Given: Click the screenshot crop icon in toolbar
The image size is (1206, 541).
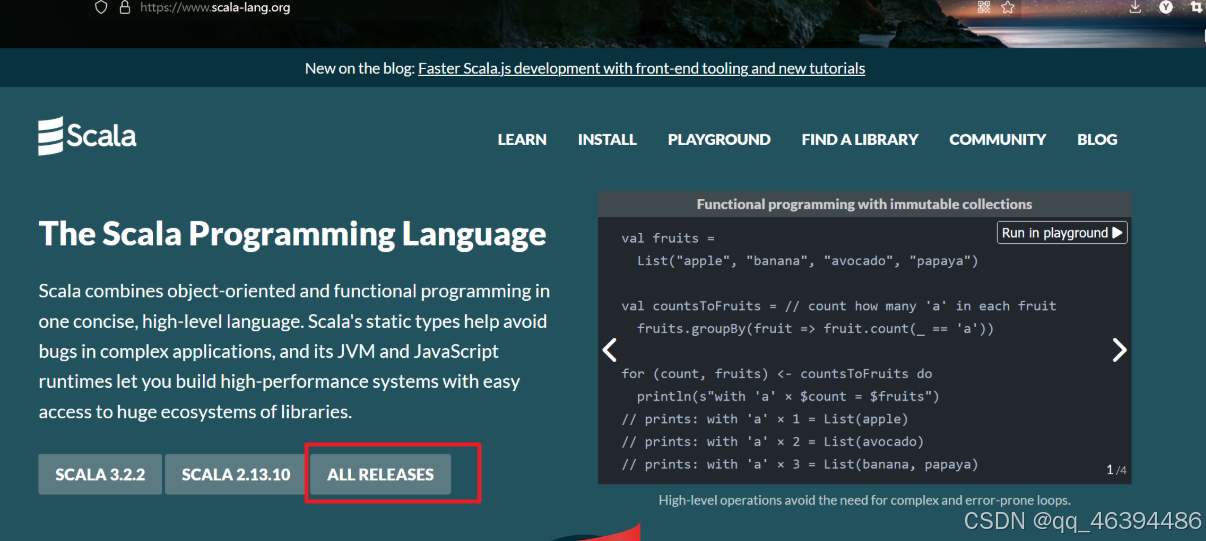Looking at the screenshot, I should click(1197, 7).
